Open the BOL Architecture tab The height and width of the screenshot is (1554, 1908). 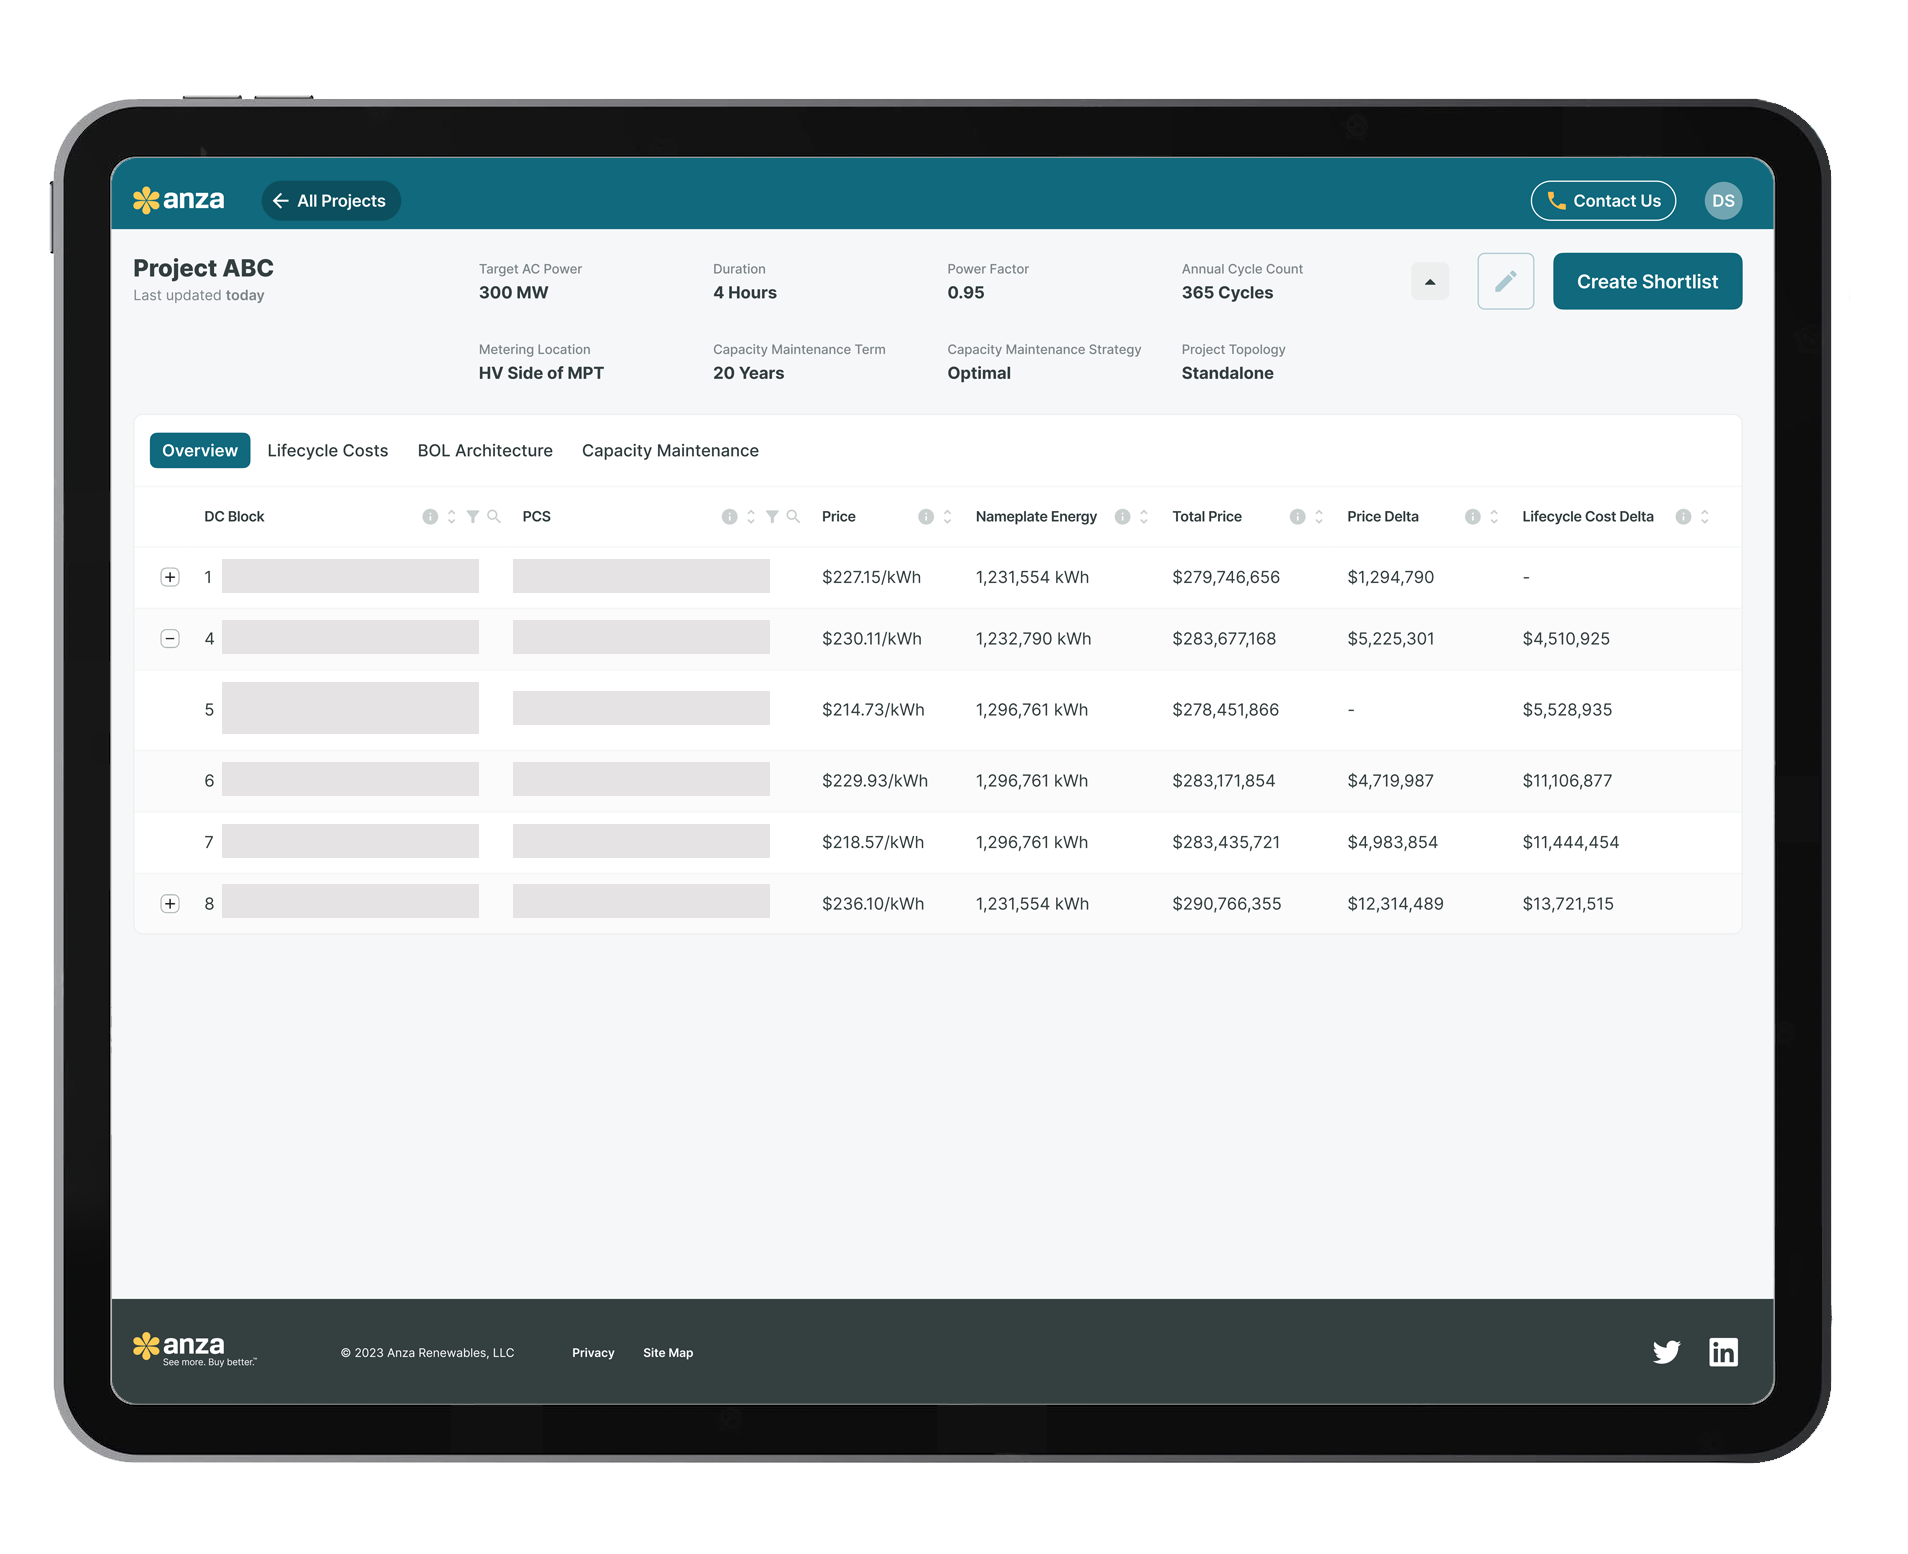pyautogui.click(x=485, y=451)
